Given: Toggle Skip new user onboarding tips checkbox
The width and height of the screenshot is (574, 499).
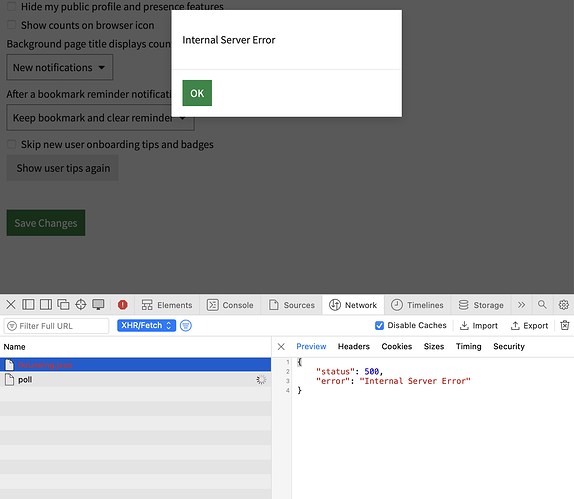Looking at the screenshot, I should point(12,144).
